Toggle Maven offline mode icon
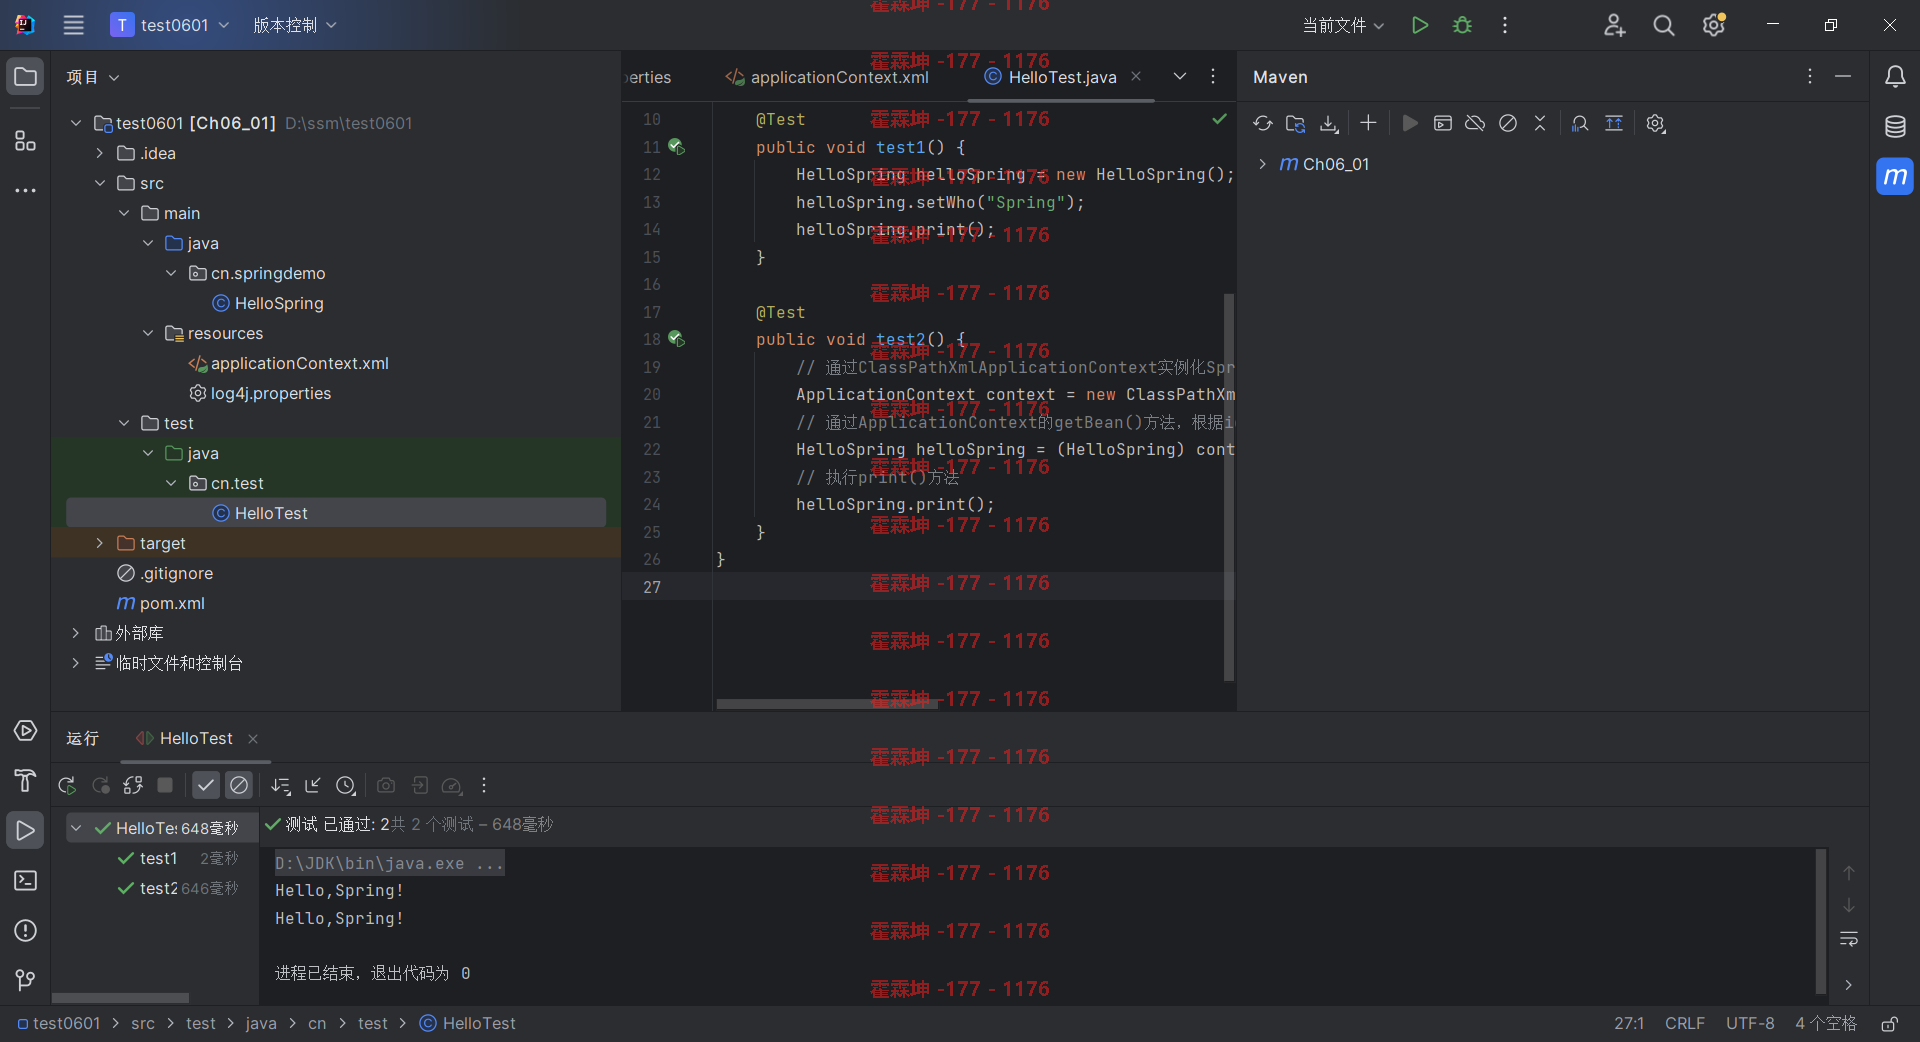 (x=1475, y=123)
